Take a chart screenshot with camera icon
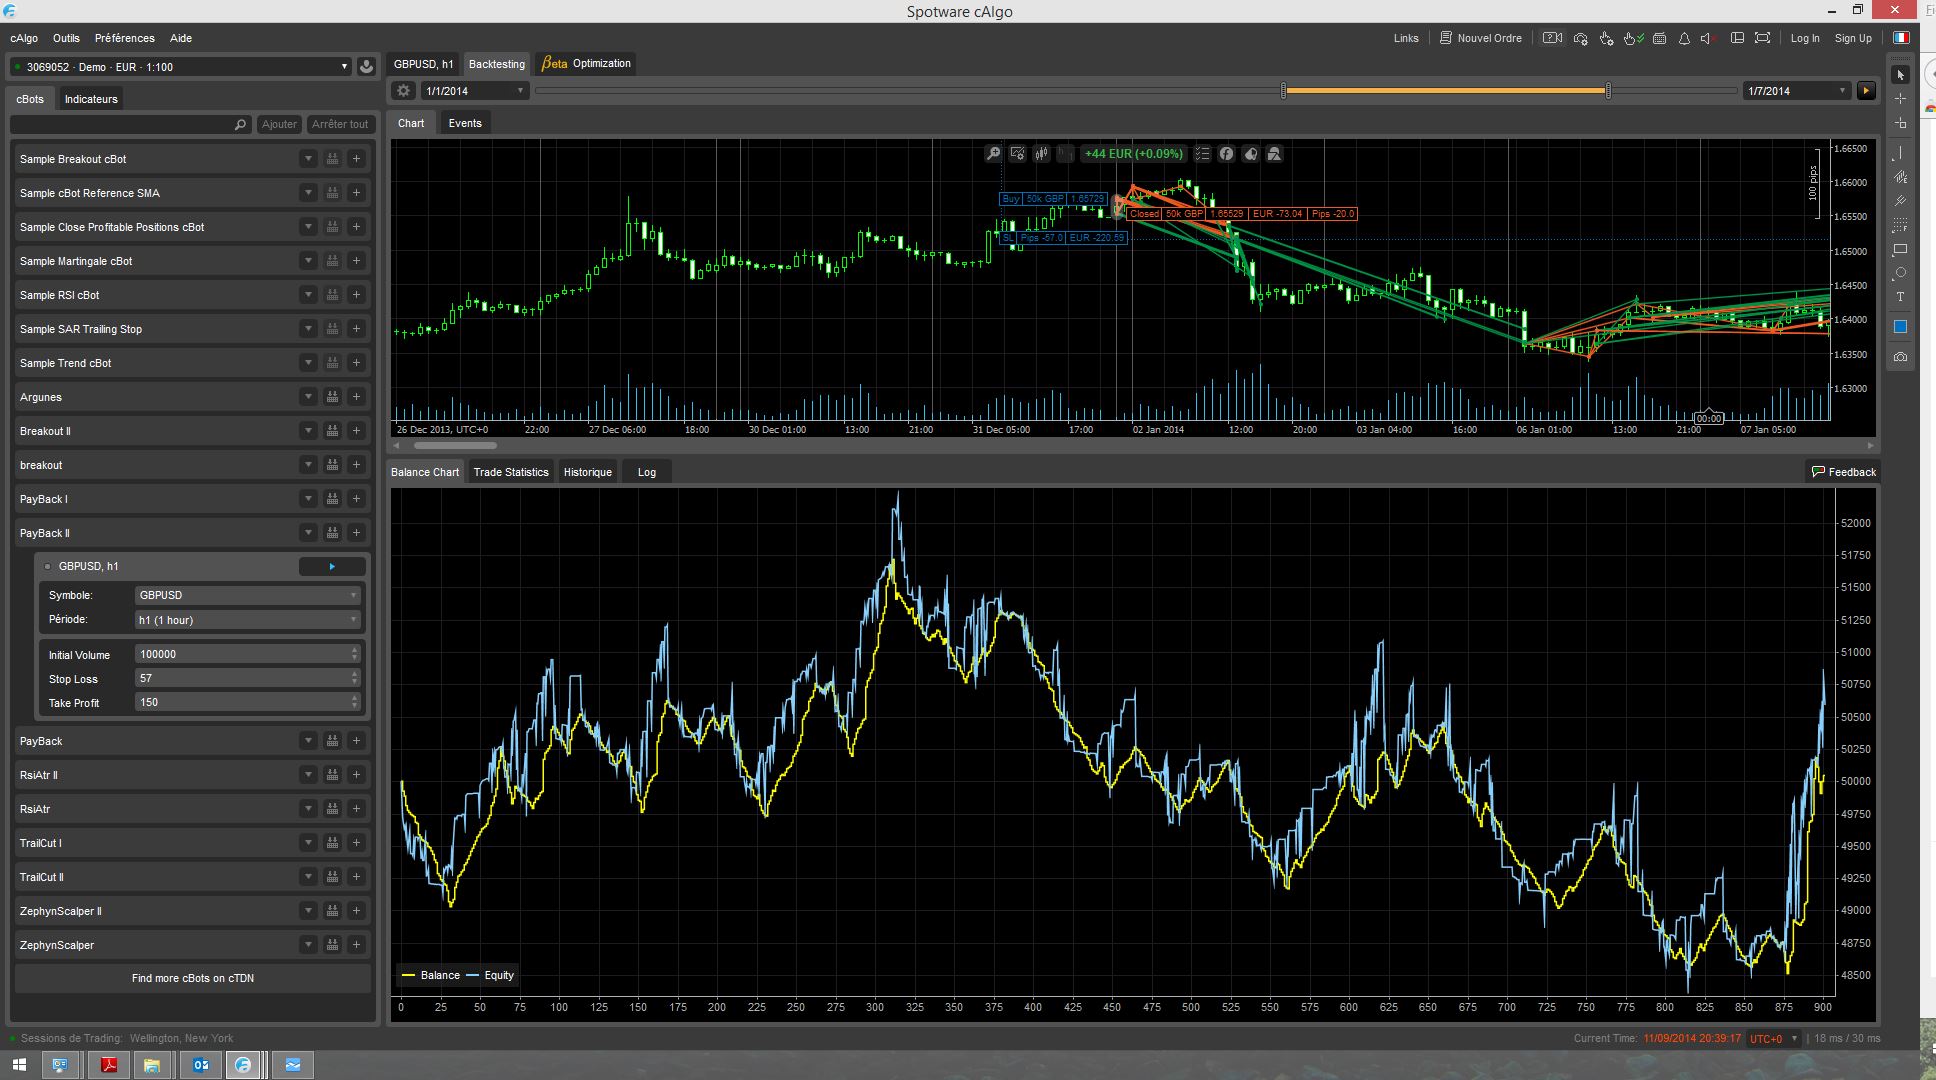1936x1080 pixels. [1900, 357]
